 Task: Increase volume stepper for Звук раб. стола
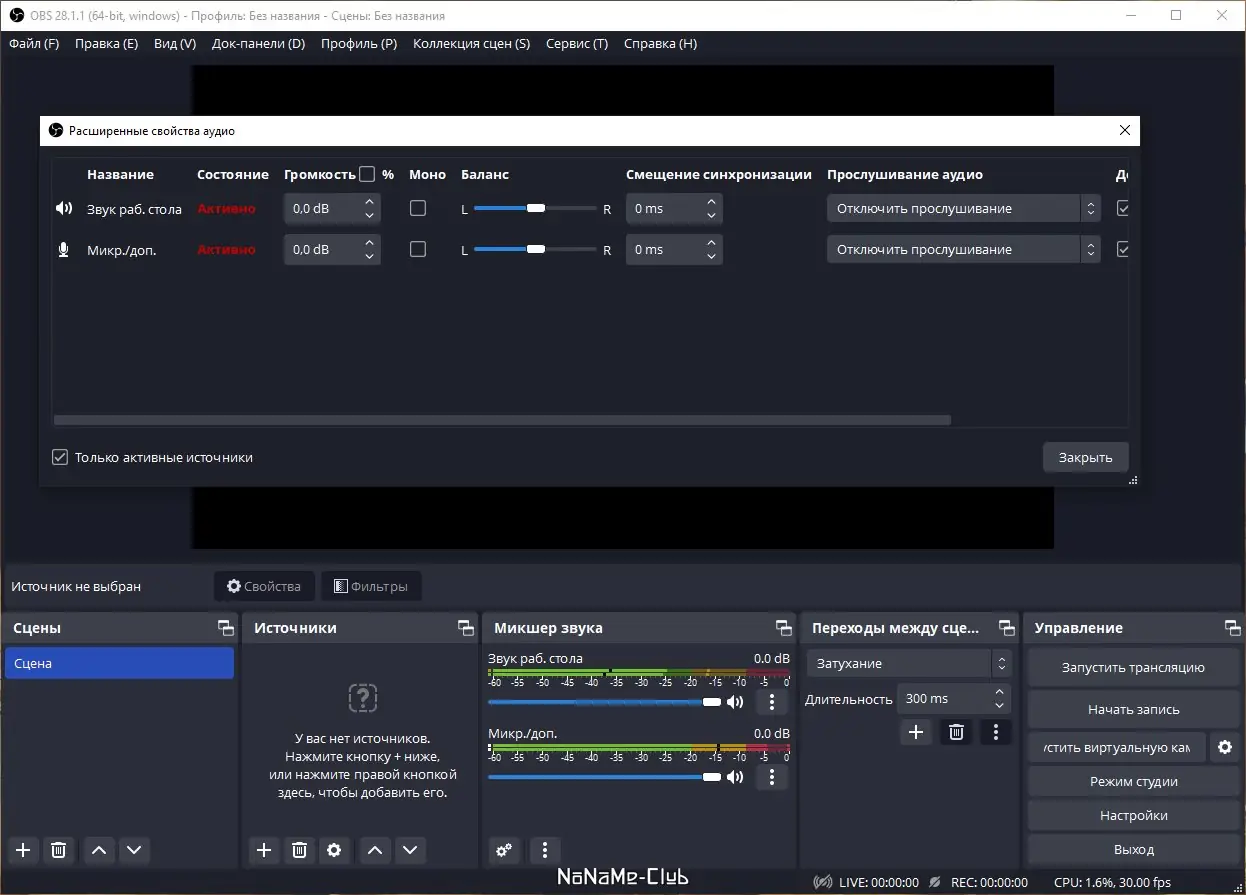pos(370,202)
